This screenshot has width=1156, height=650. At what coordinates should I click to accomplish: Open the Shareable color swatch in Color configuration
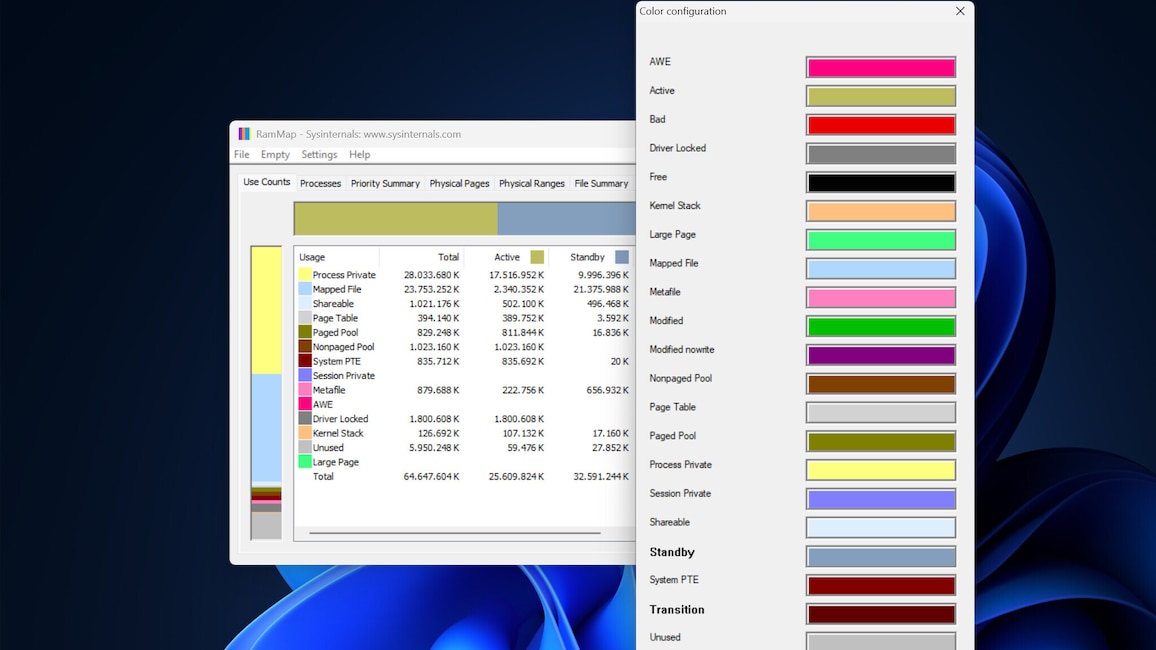coord(881,528)
